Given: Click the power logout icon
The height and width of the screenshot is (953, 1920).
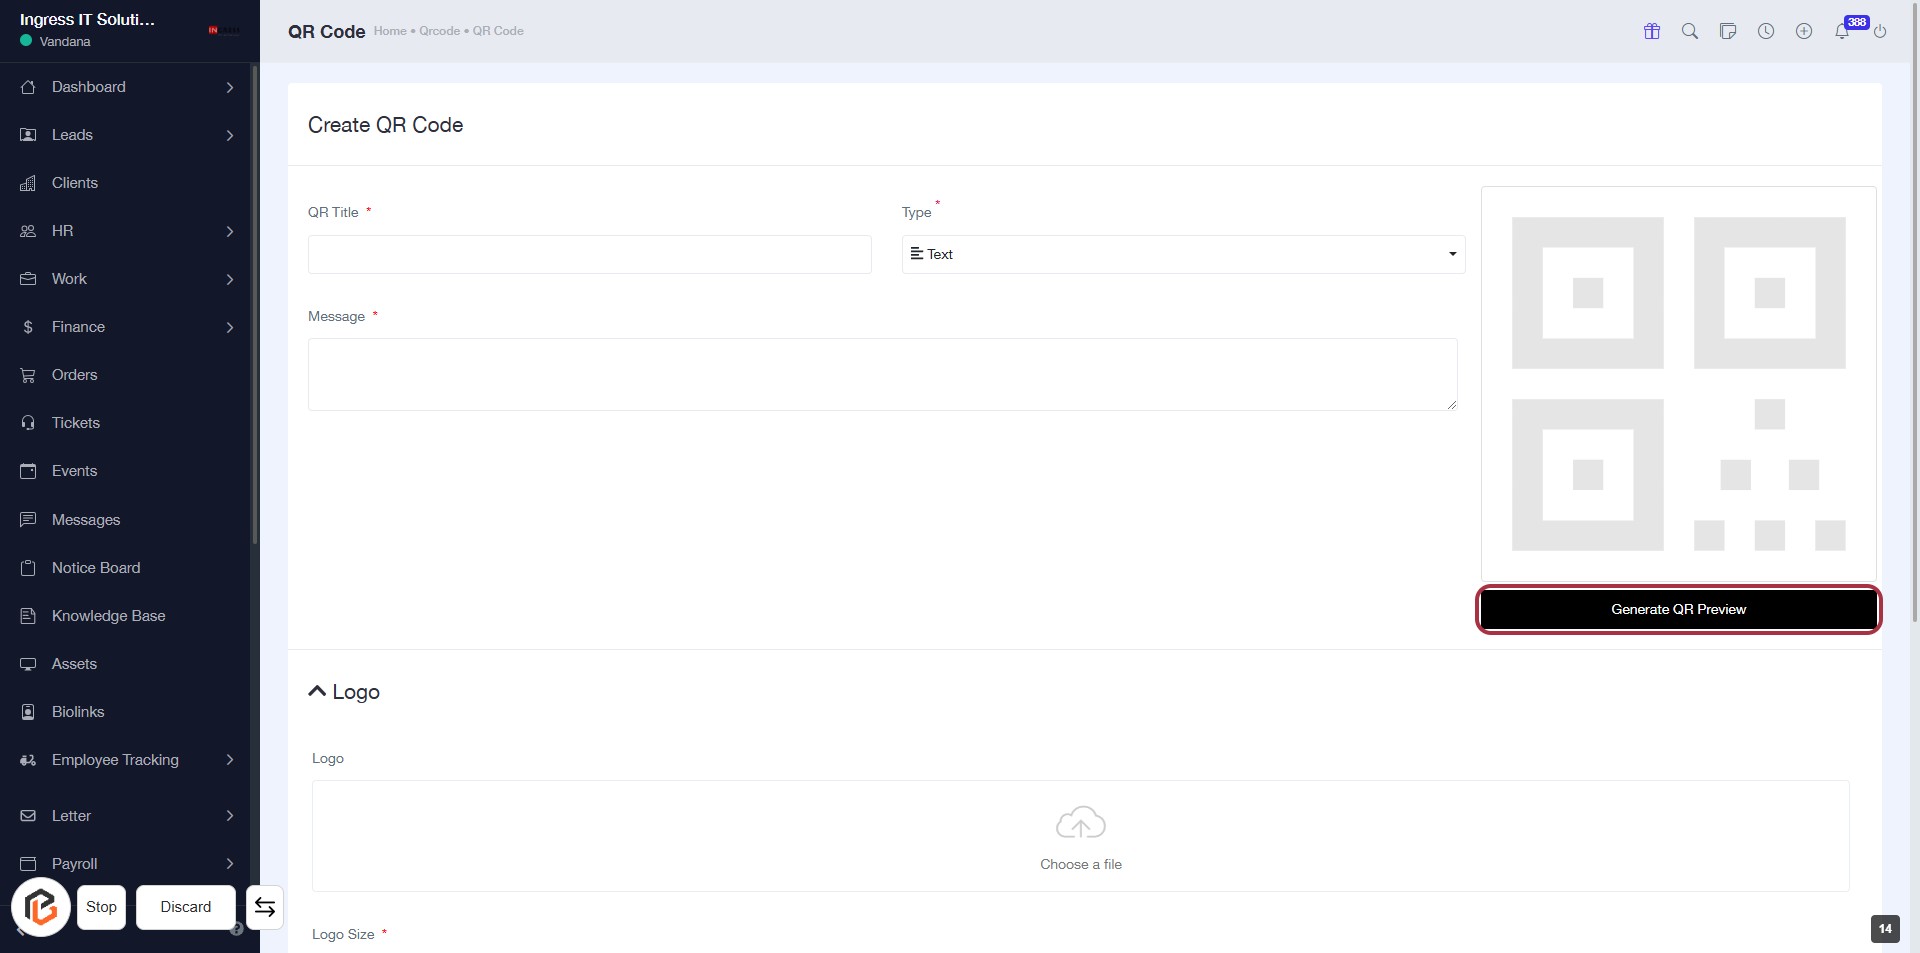Looking at the screenshot, I should 1880,31.
